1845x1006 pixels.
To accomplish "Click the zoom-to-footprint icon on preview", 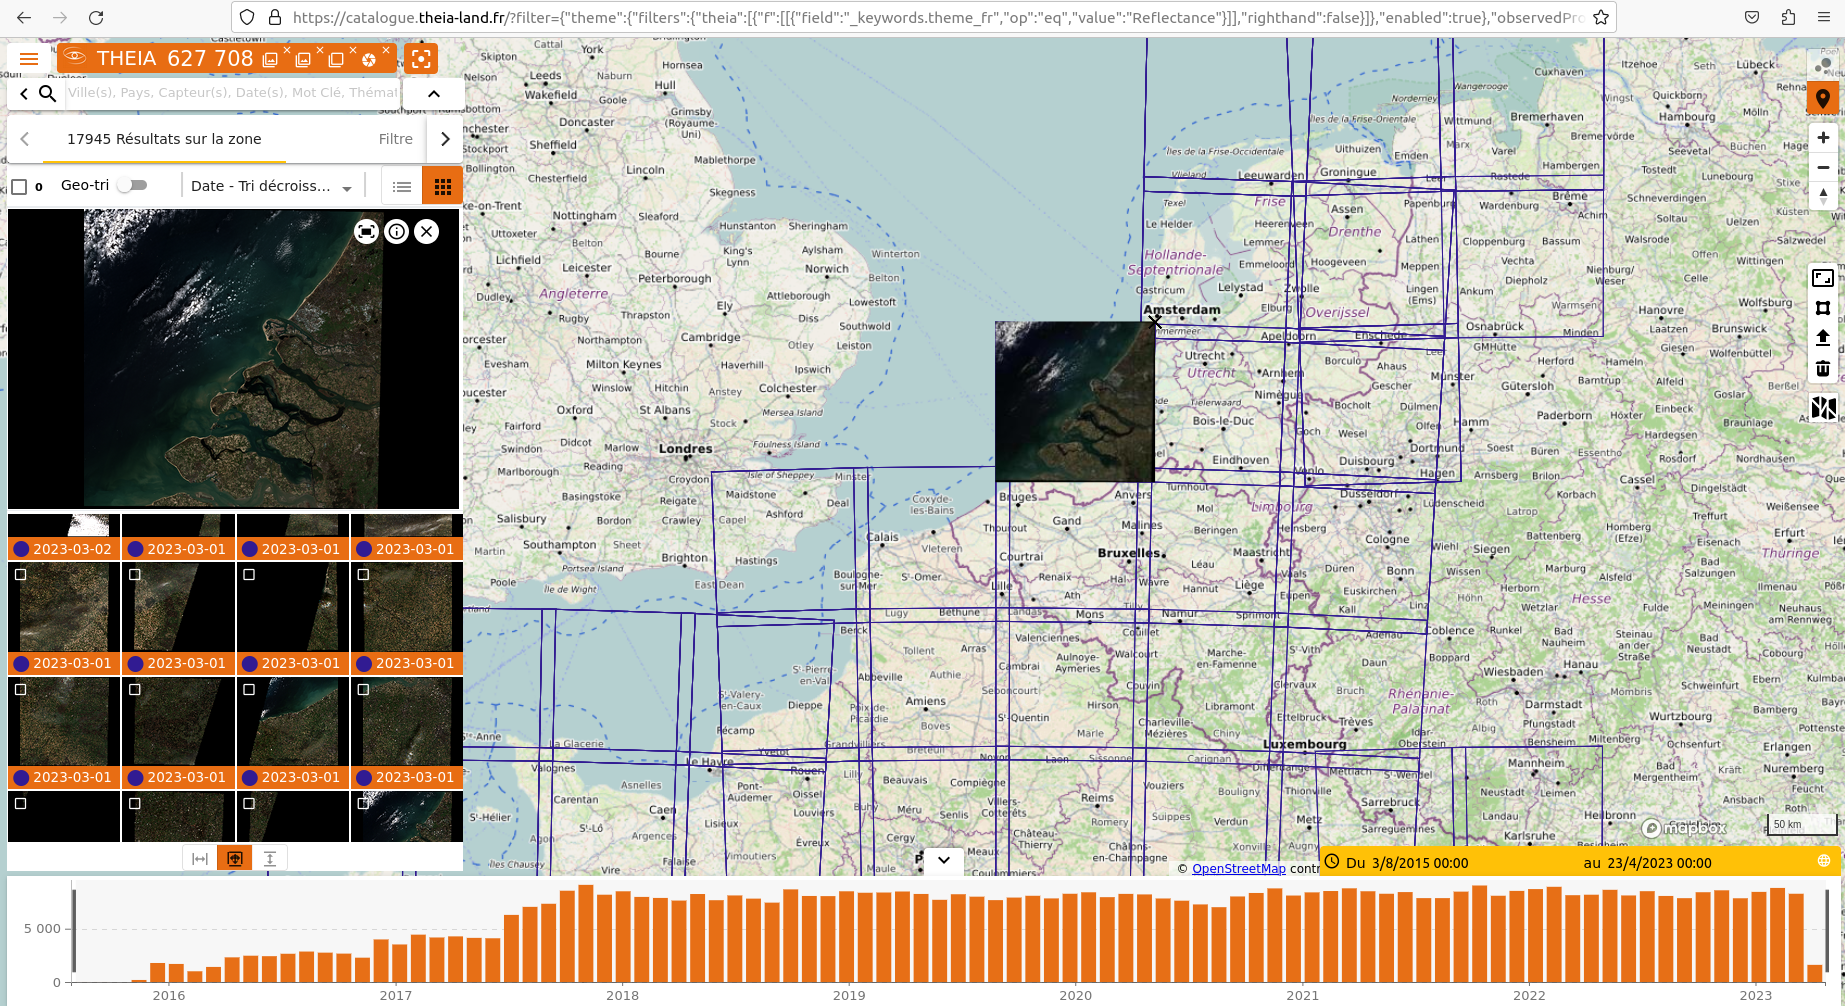I will [366, 232].
